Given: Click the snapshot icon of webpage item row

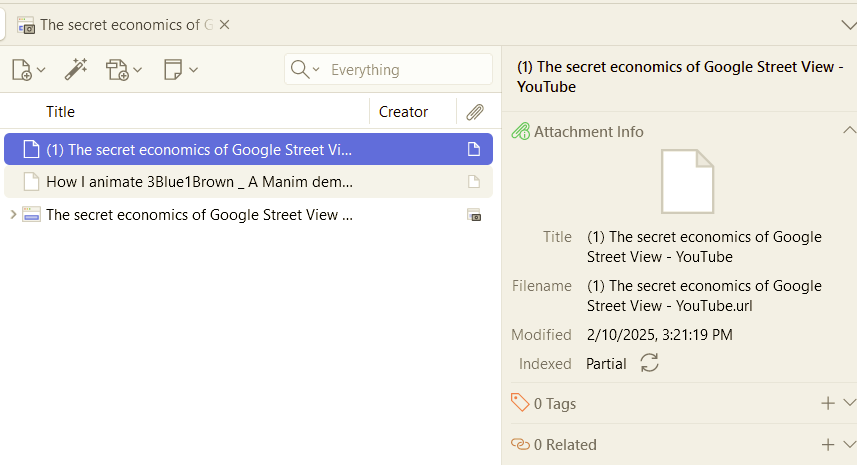Looking at the screenshot, I should 474,215.
